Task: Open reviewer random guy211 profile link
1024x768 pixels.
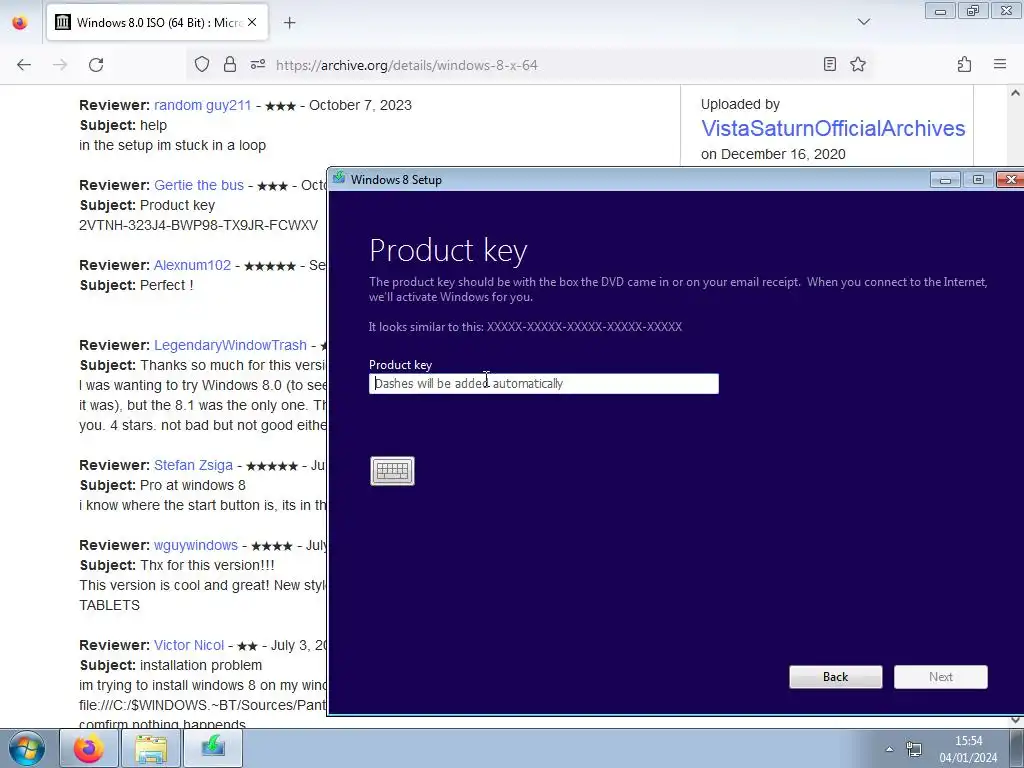Action: 202,105
